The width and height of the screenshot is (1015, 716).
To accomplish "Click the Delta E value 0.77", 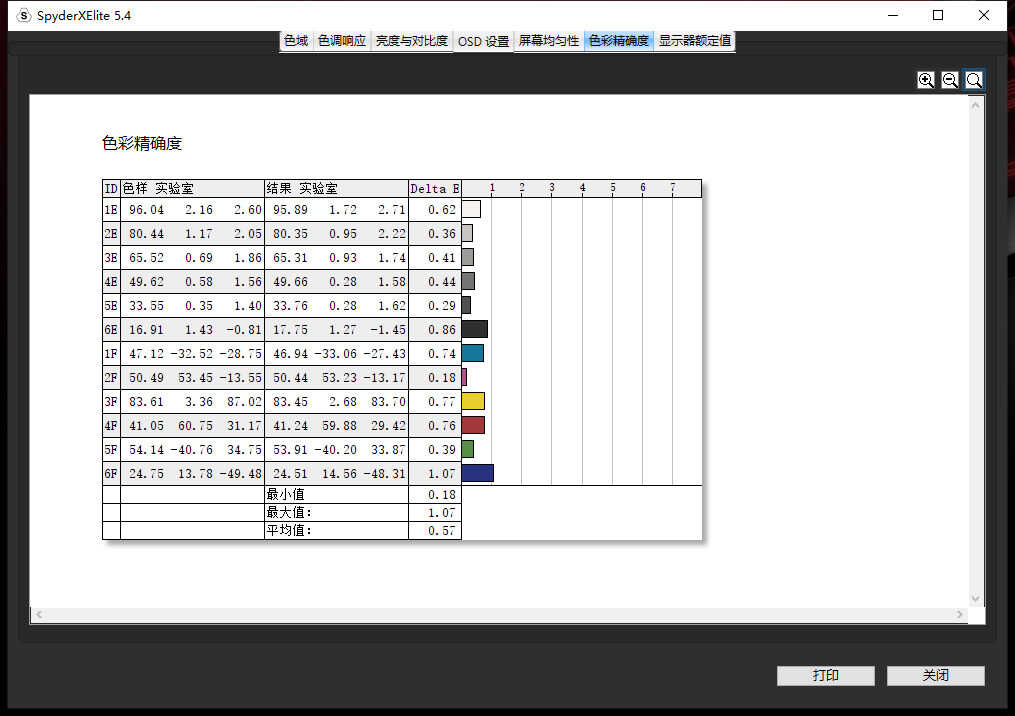I will coord(441,401).
